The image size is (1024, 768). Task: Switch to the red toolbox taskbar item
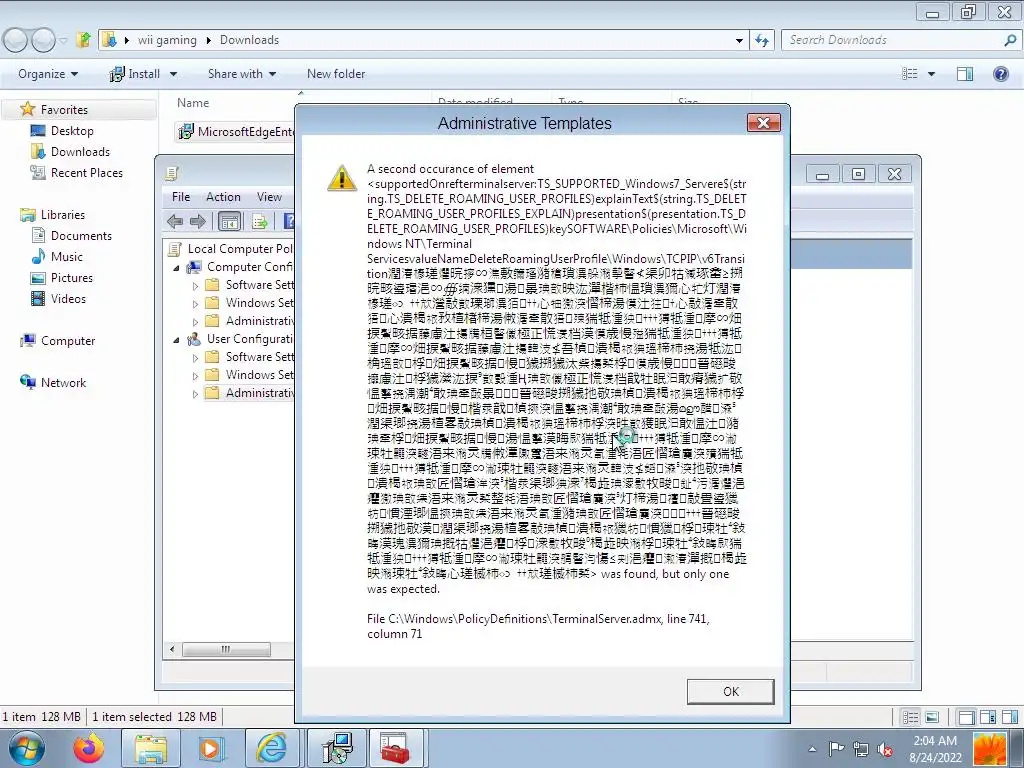click(x=395, y=748)
